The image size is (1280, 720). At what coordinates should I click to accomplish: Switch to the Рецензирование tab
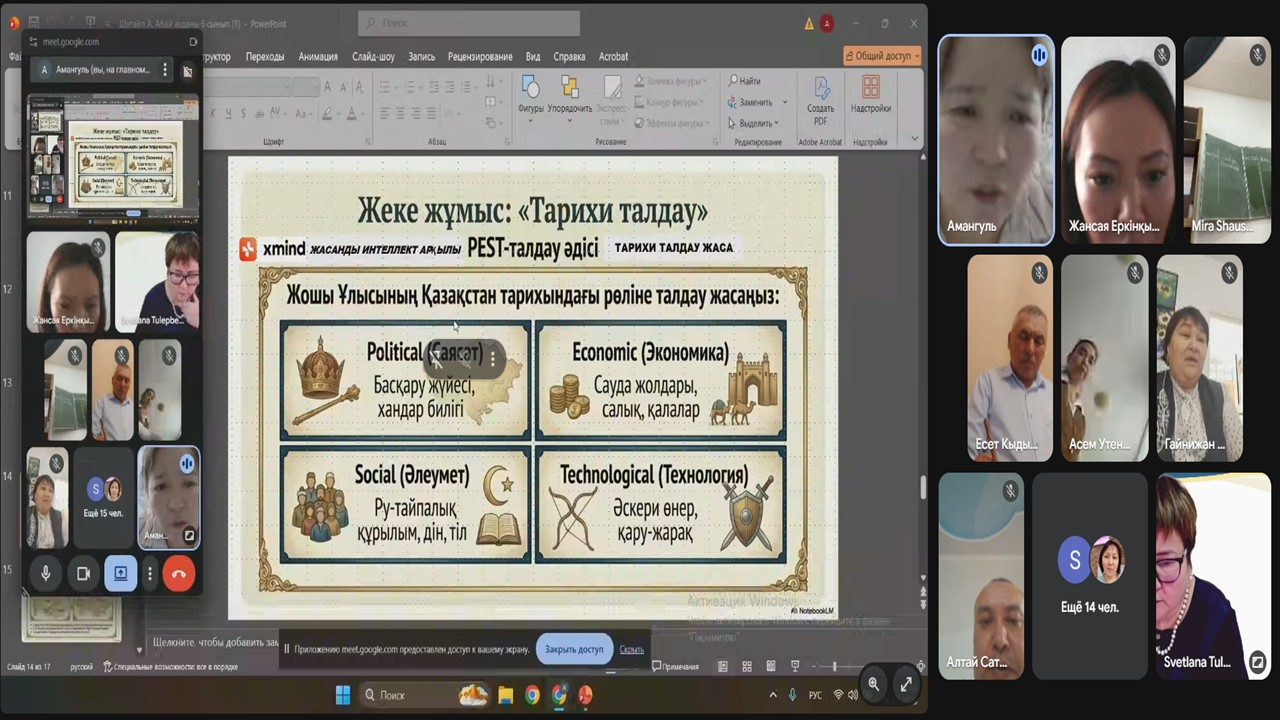point(481,57)
